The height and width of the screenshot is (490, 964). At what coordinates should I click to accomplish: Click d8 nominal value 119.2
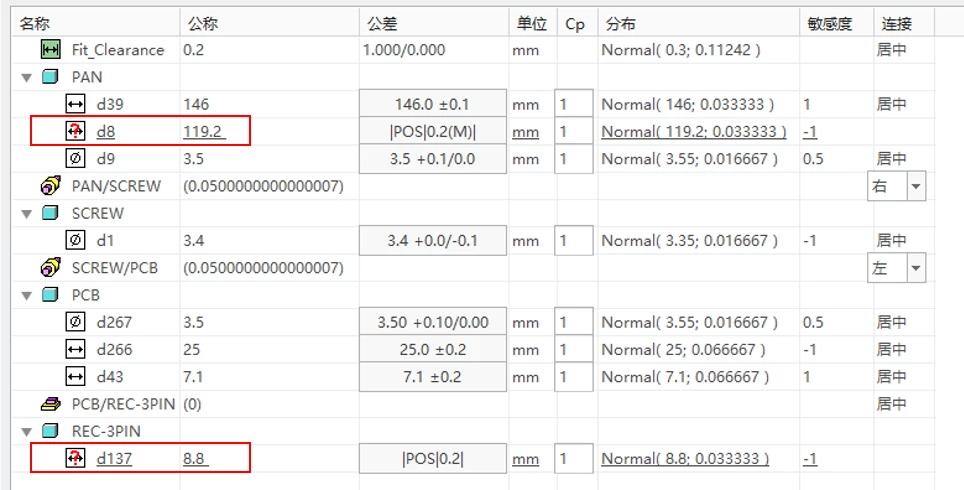[205, 132]
